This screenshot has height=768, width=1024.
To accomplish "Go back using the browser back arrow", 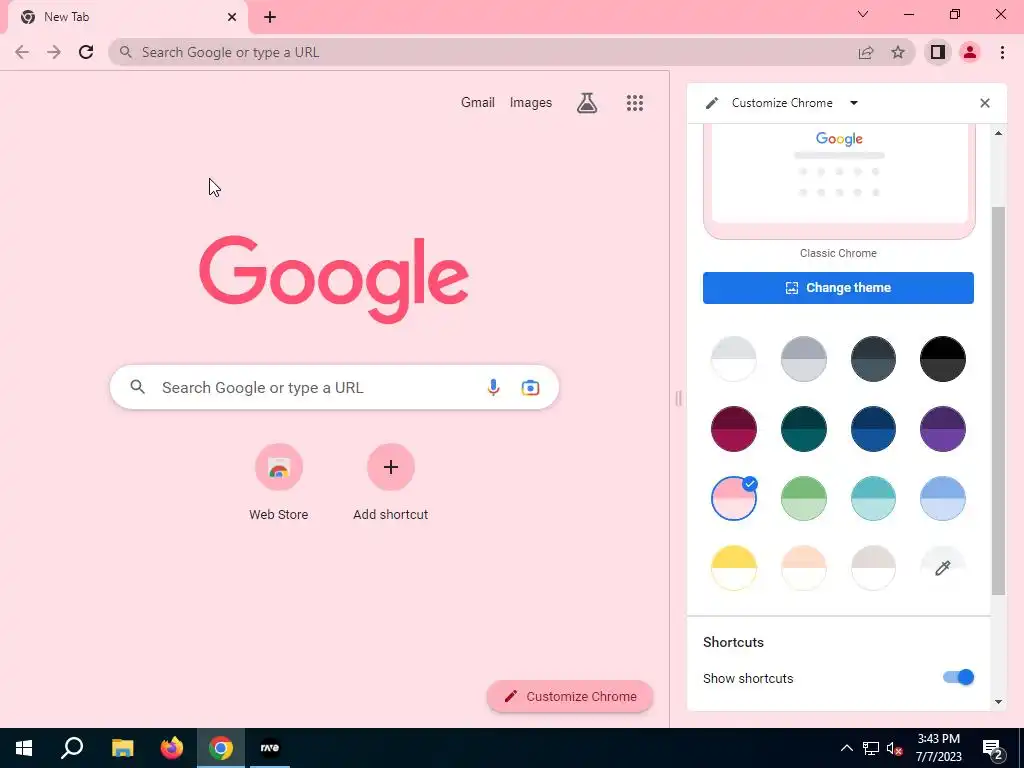I will [x=22, y=52].
